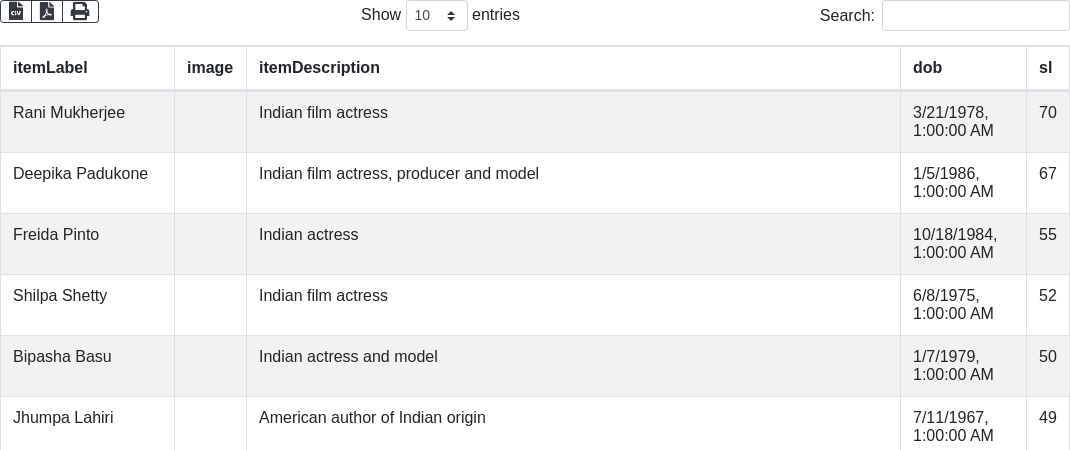Open the Show entries count dropdown

(x=436, y=16)
